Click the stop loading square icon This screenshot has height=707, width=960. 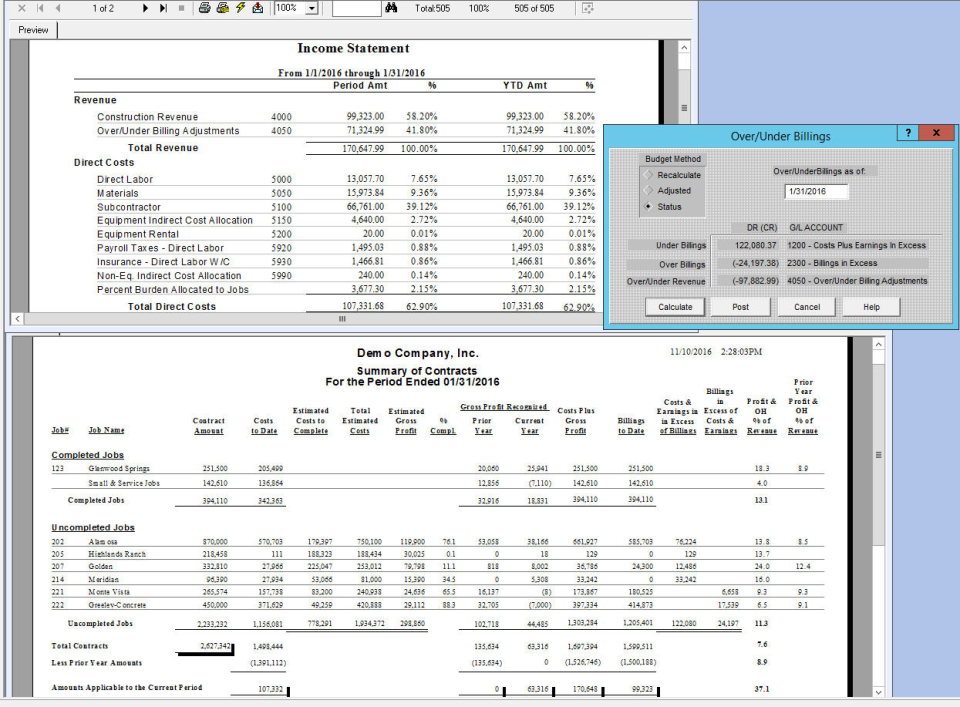(x=181, y=8)
